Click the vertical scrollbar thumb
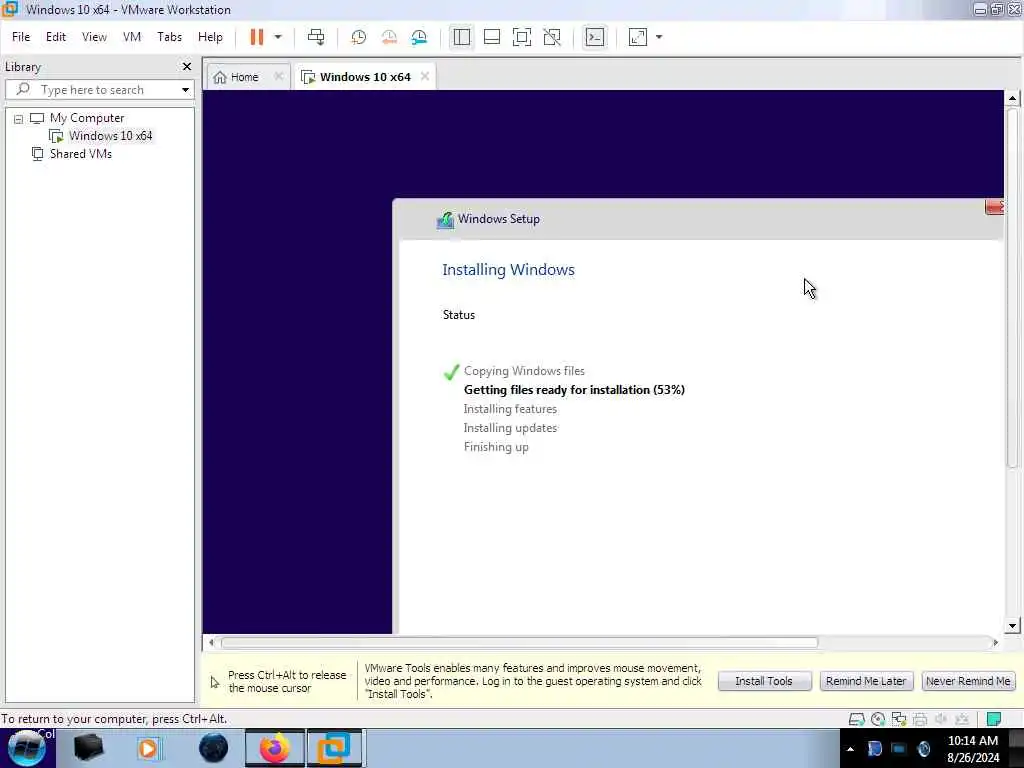The image size is (1024, 768). coord(1012,287)
